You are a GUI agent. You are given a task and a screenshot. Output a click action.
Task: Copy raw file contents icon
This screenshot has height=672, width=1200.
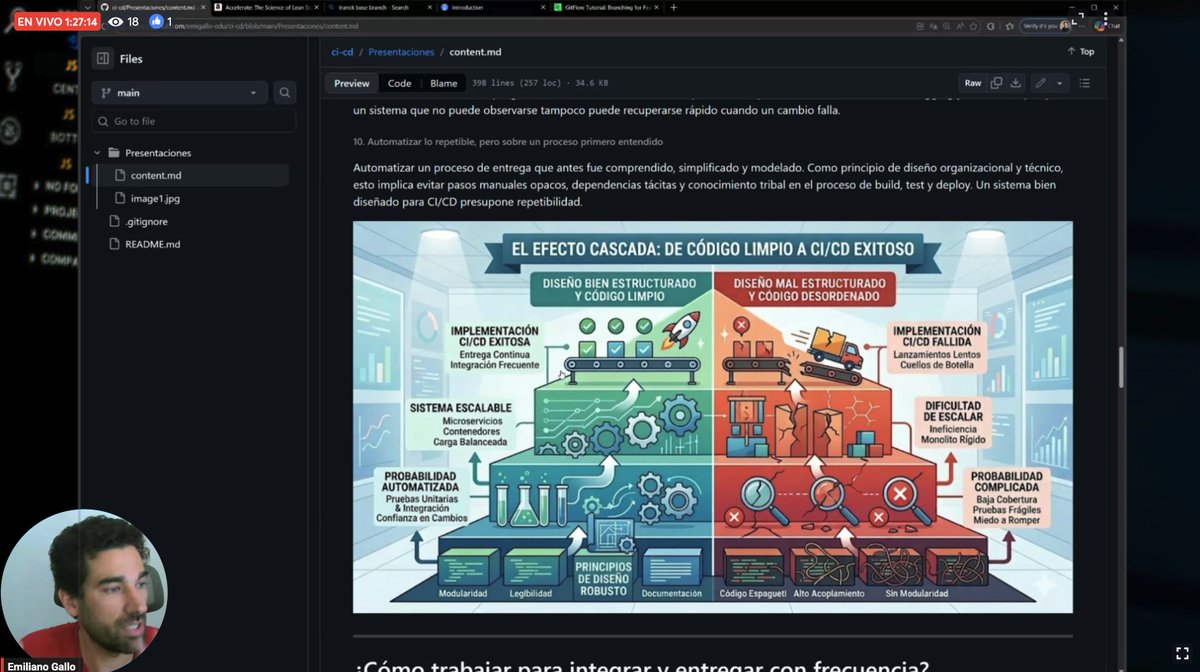[x=996, y=83]
